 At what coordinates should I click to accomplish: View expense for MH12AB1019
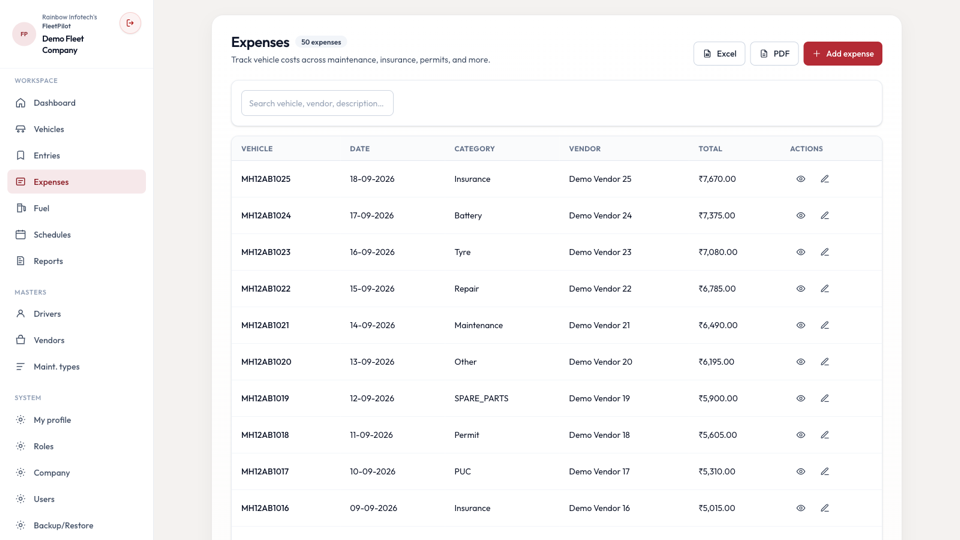point(800,399)
